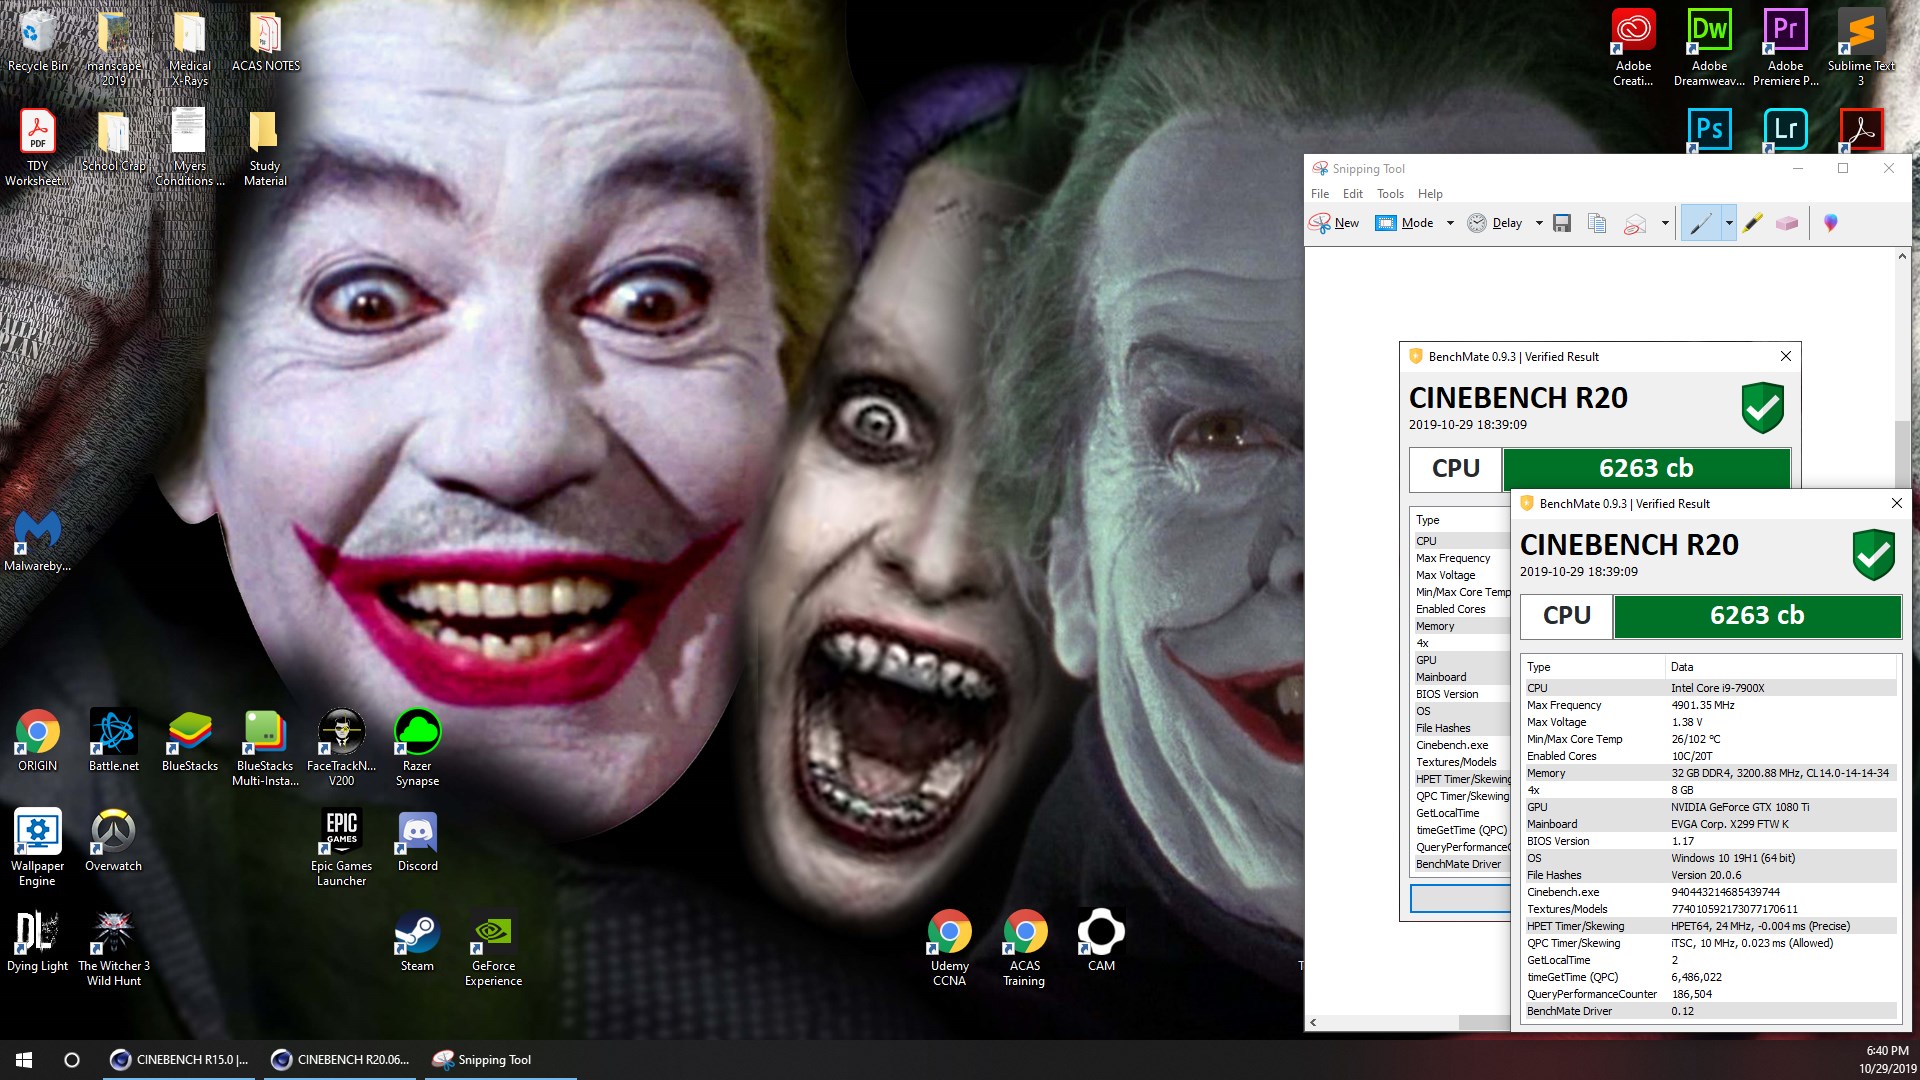Open the Malwarebytes desktop shortcut

click(38, 541)
